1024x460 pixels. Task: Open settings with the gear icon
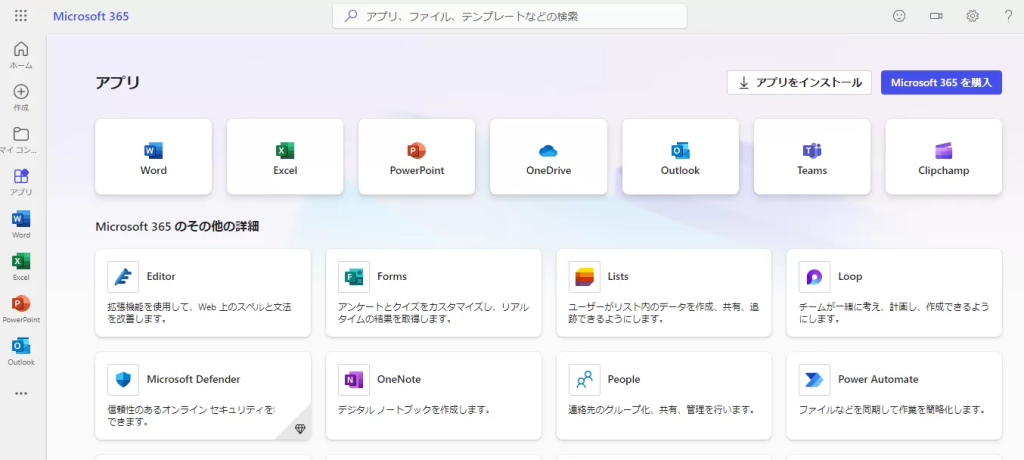click(x=972, y=16)
